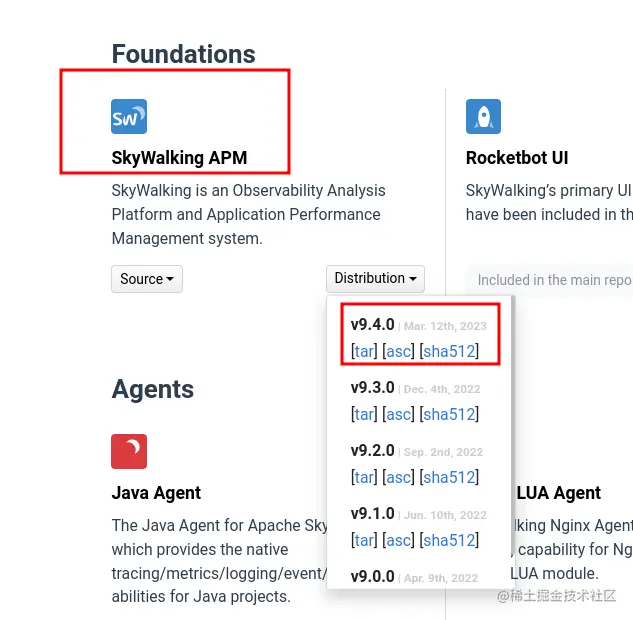This screenshot has height=620, width=633.
Task: Collapse the Distribution dropdown
Action: point(375,279)
